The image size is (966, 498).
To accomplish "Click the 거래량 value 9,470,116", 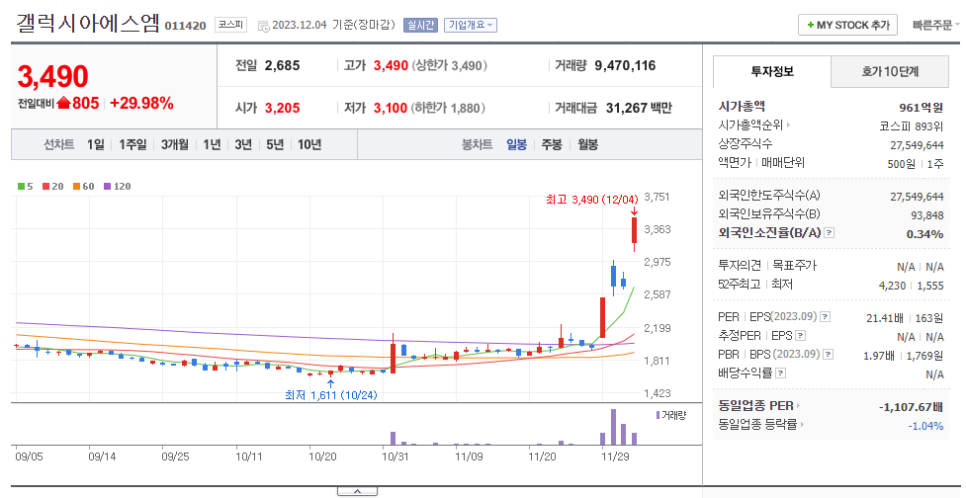I will (x=625, y=65).
